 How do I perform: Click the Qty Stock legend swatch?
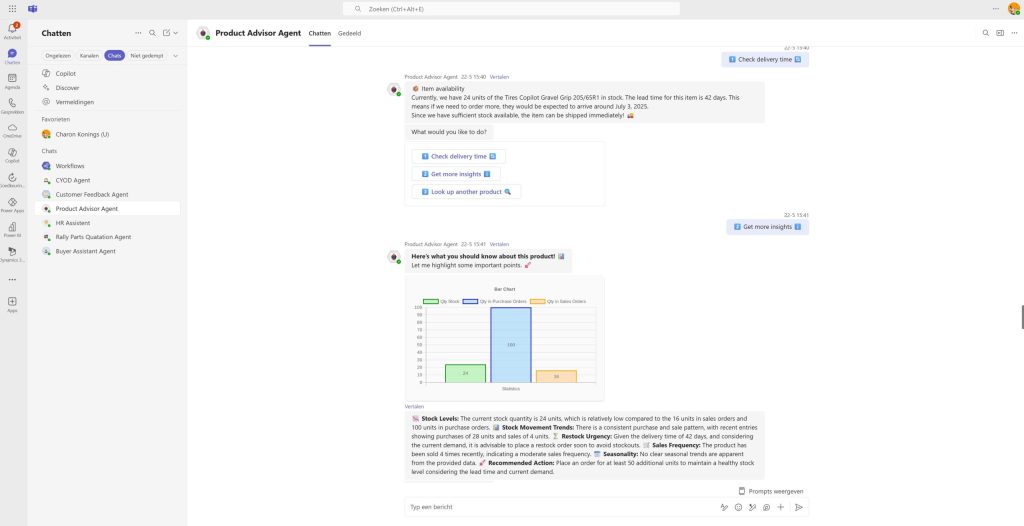pos(431,301)
